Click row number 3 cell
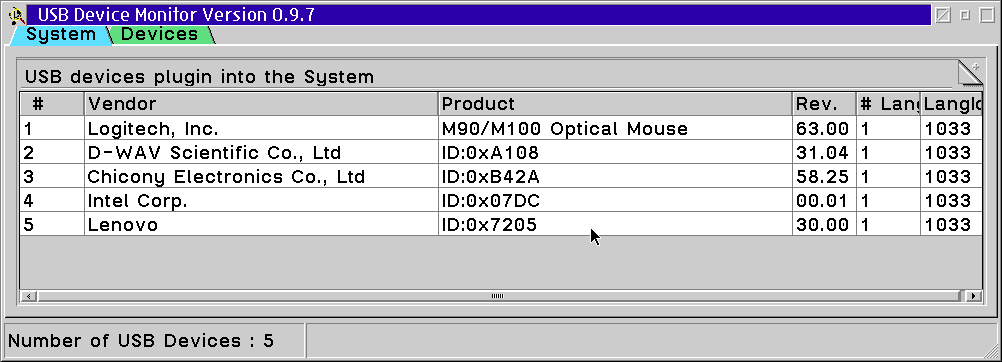The image size is (1002, 362). point(52,176)
